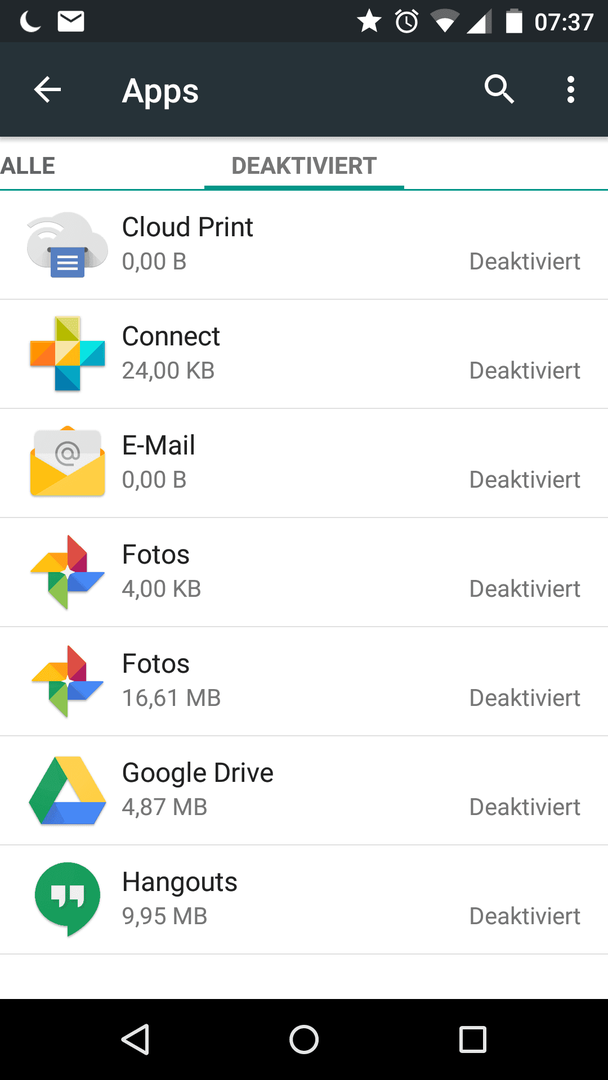
Task: Tap the mail notification in status bar
Action: click(70, 22)
